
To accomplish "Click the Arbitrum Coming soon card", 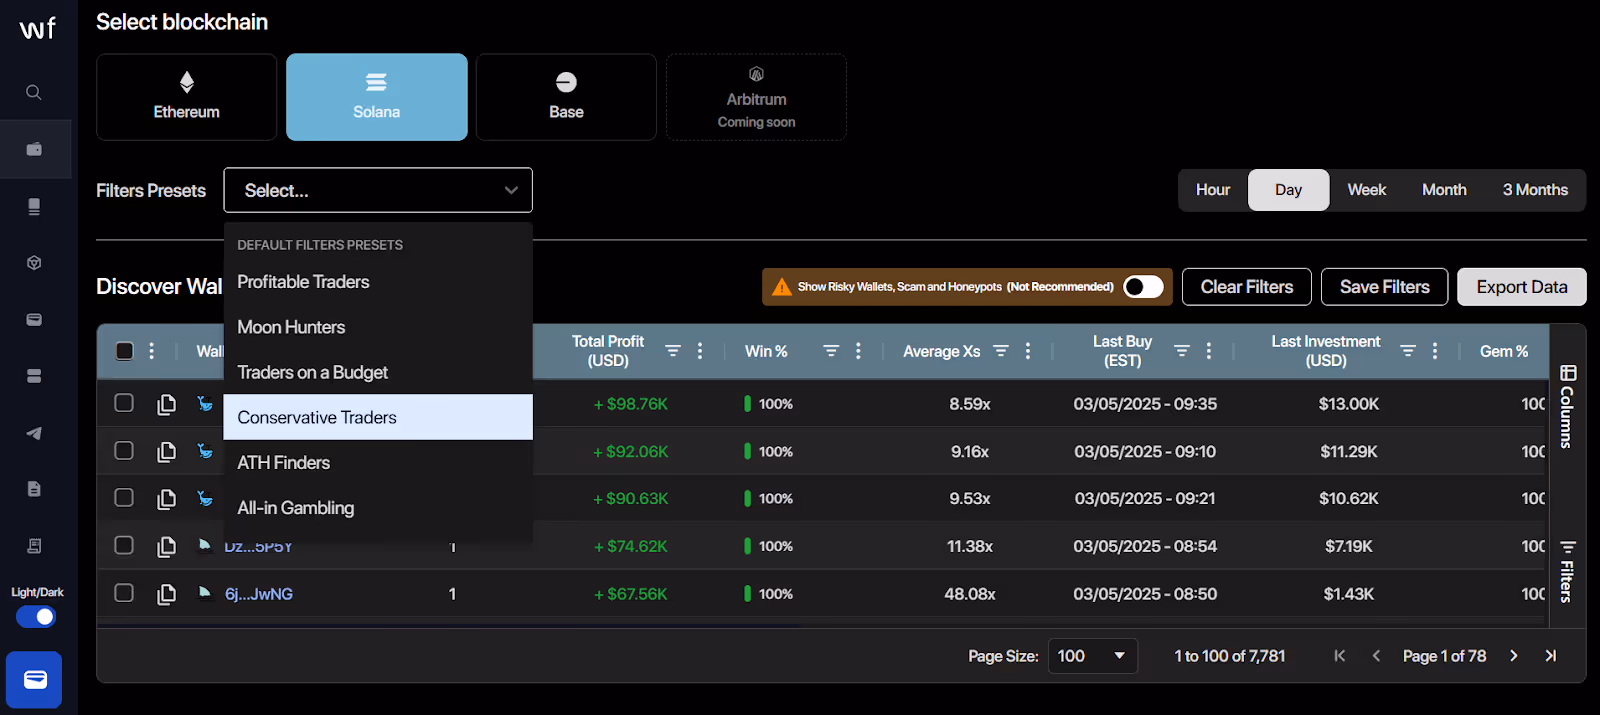I will [x=756, y=97].
